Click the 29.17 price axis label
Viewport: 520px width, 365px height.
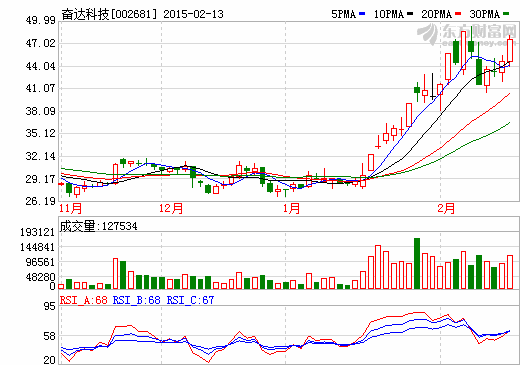click(x=41, y=179)
